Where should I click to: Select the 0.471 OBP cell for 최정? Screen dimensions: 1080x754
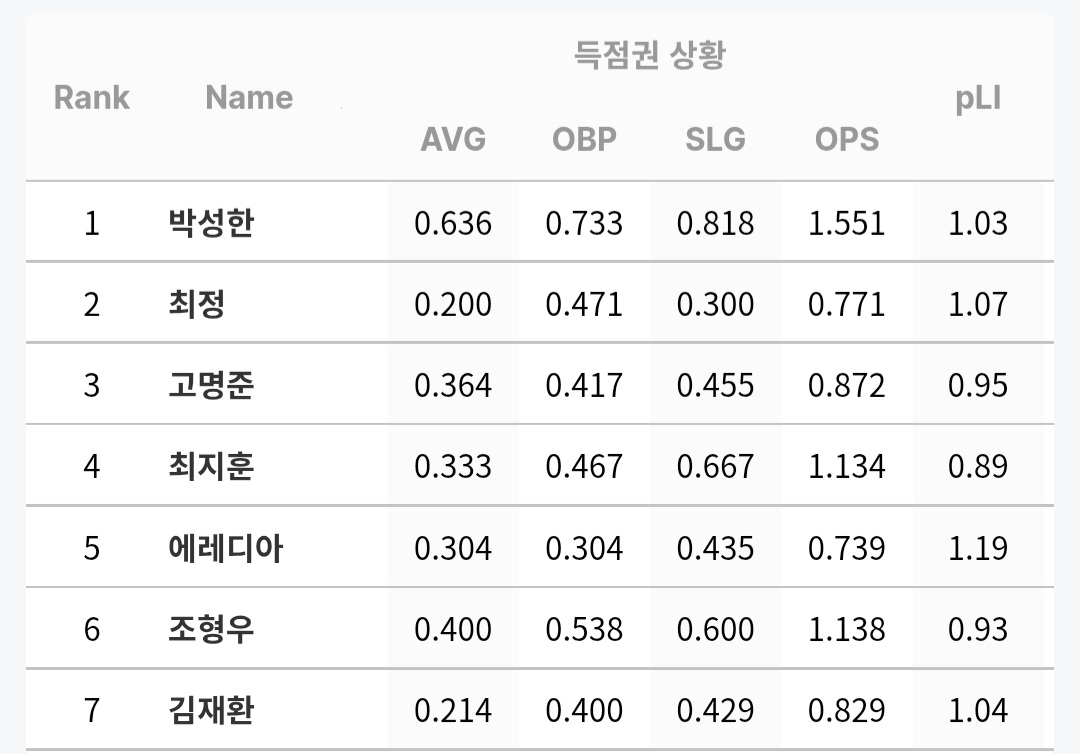pos(584,304)
